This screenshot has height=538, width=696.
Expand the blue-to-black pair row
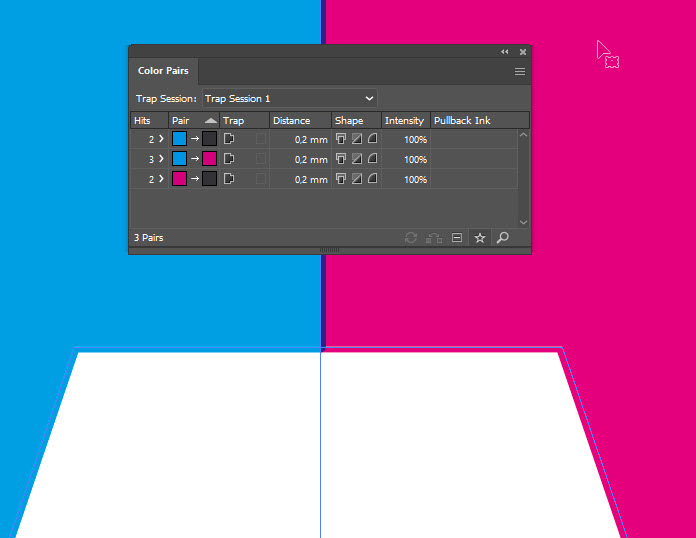click(x=162, y=139)
